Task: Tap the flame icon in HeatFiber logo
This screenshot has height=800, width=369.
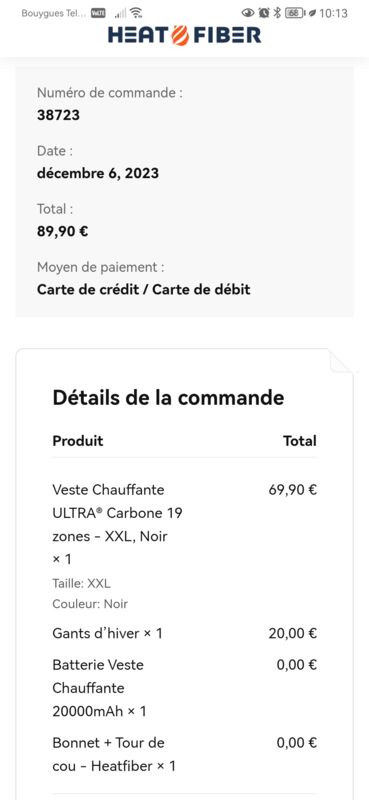Action: click(x=180, y=35)
